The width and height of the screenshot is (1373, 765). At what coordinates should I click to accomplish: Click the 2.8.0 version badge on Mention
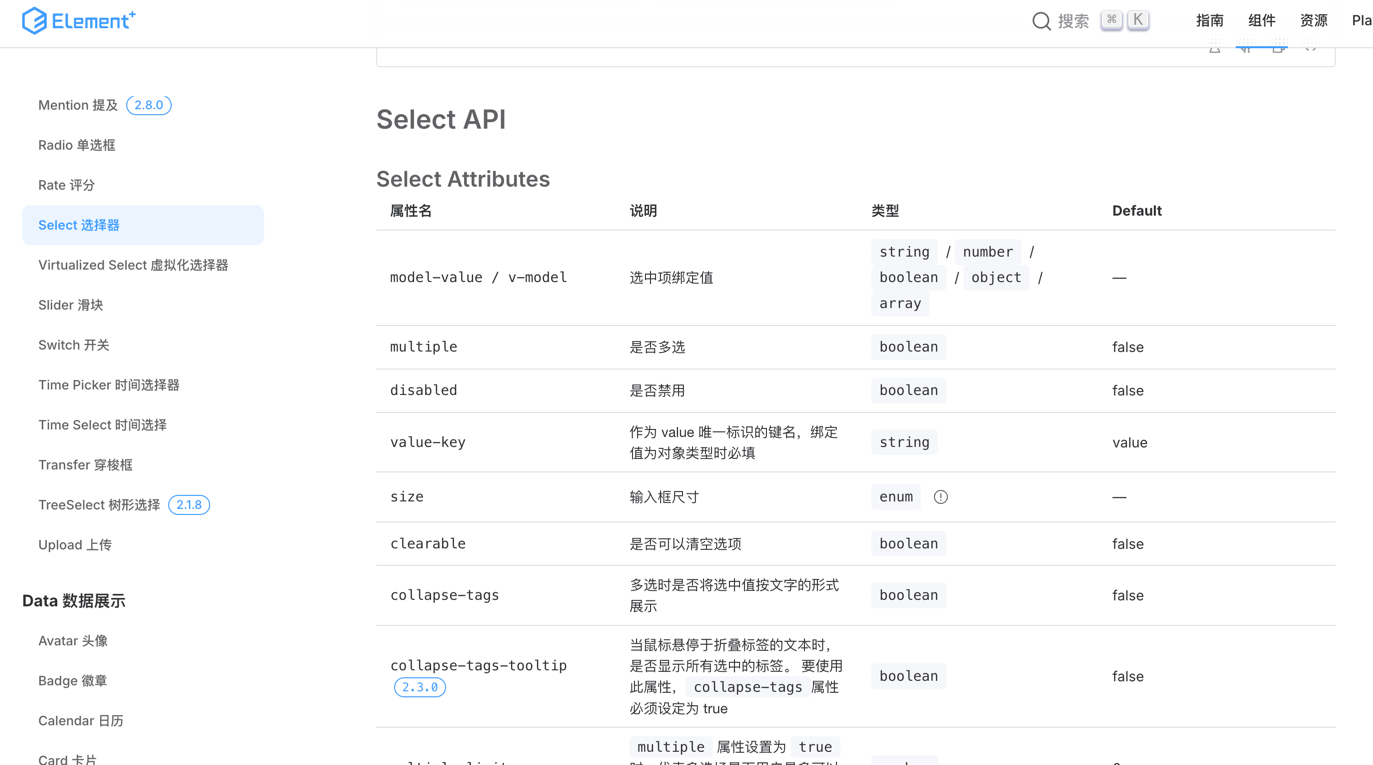tap(149, 105)
